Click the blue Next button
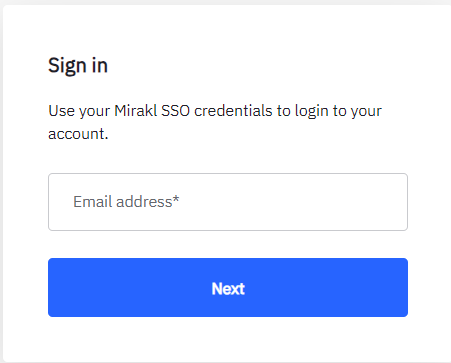 228,287
